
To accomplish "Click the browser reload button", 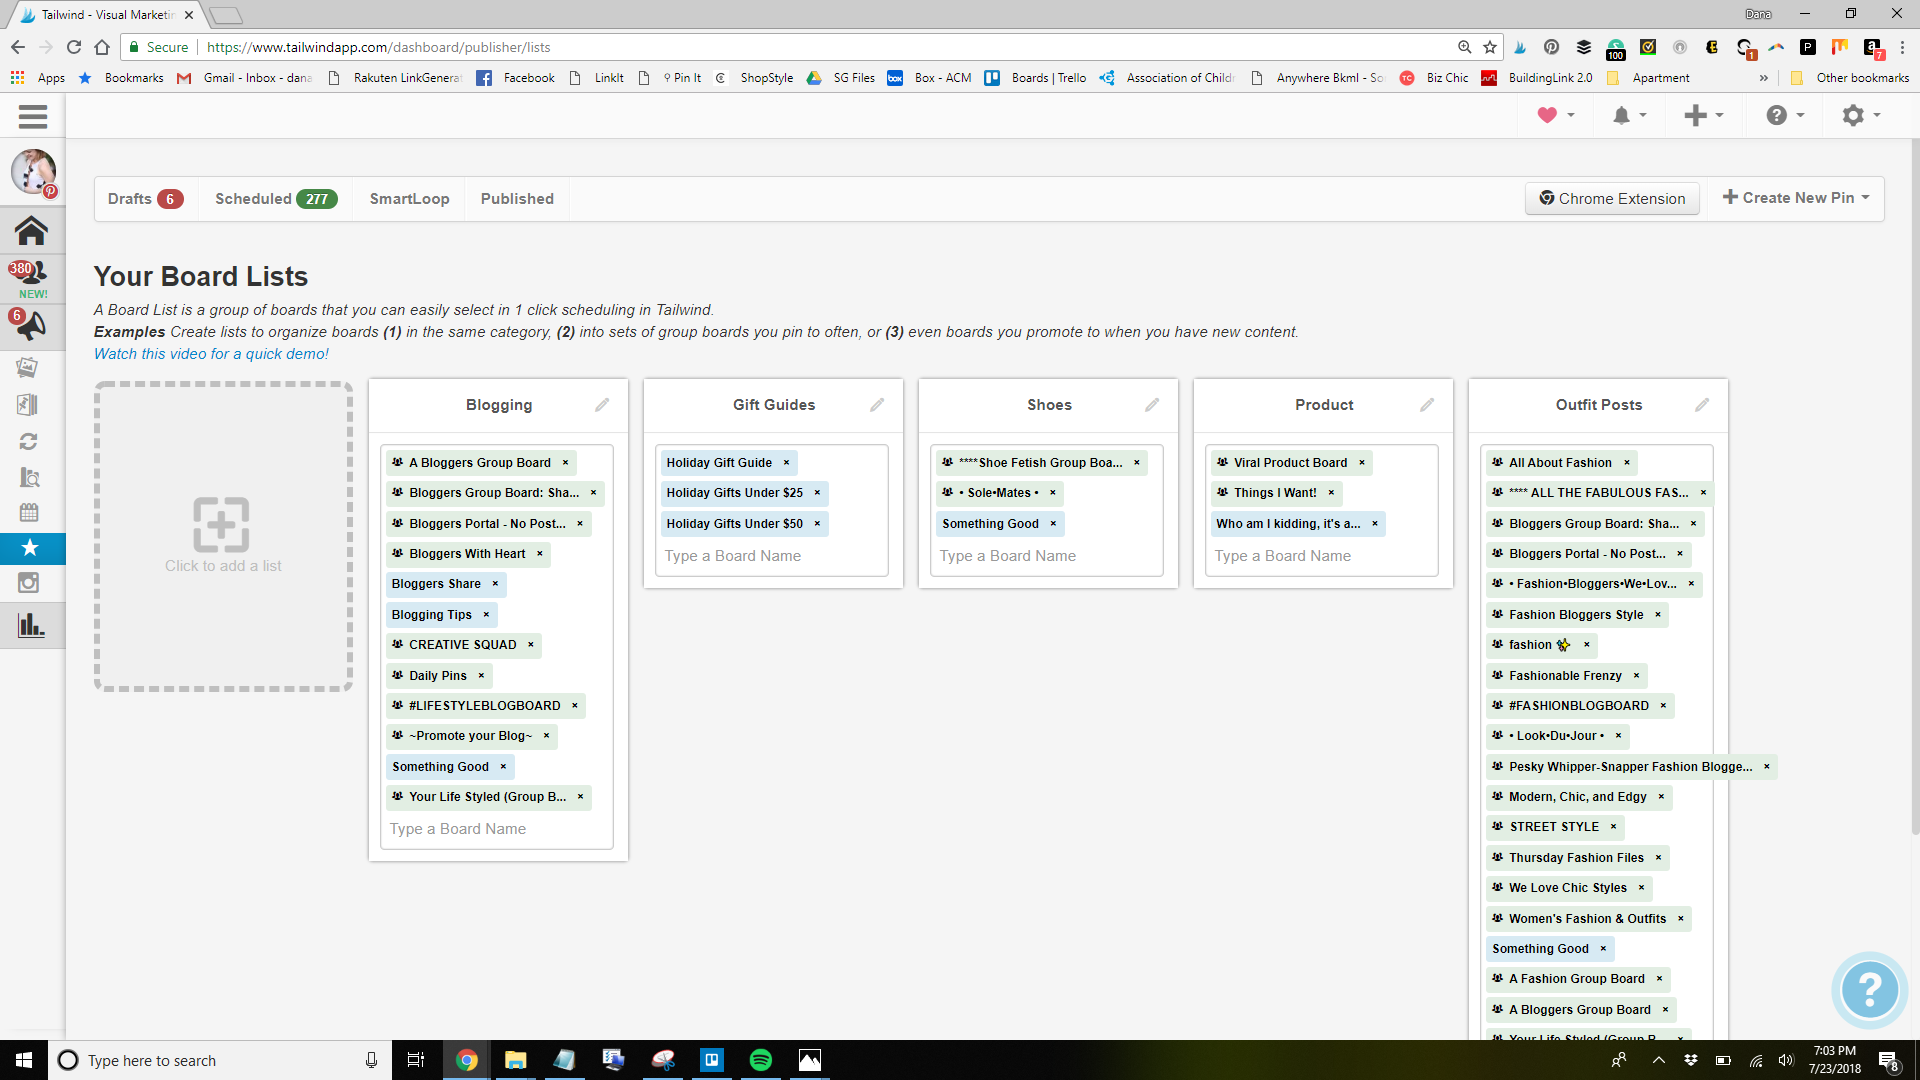I will pyautogui.click(x=74, y=47).
